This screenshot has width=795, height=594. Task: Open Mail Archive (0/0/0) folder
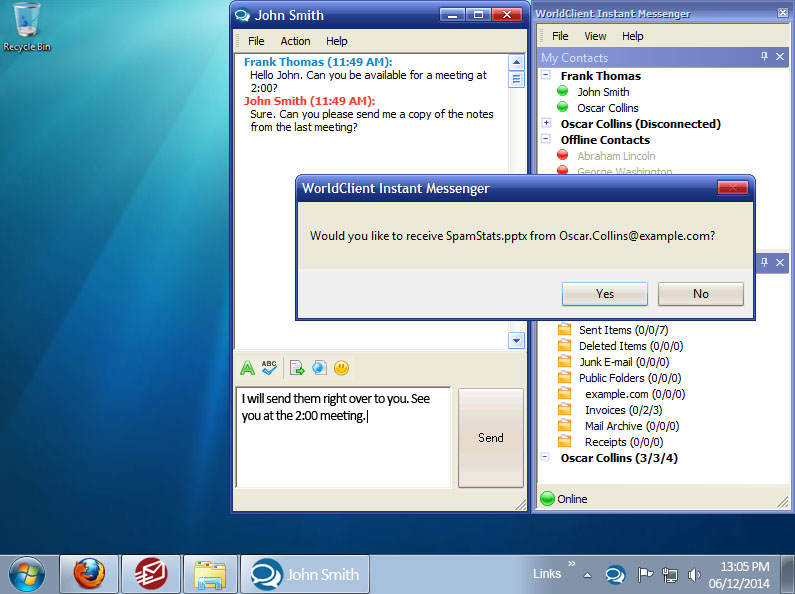(632, 426)
